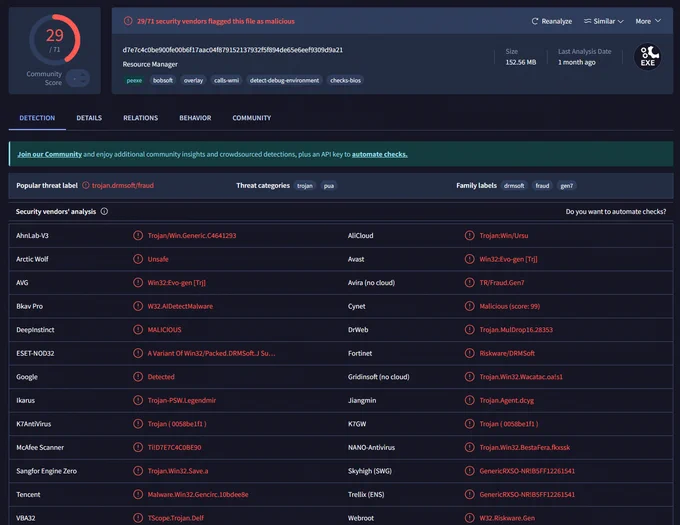Select the peexe tag
Image resolution: width=680 pixels, height=525 pixels.
pyautogui.click(x=134, y=80)
